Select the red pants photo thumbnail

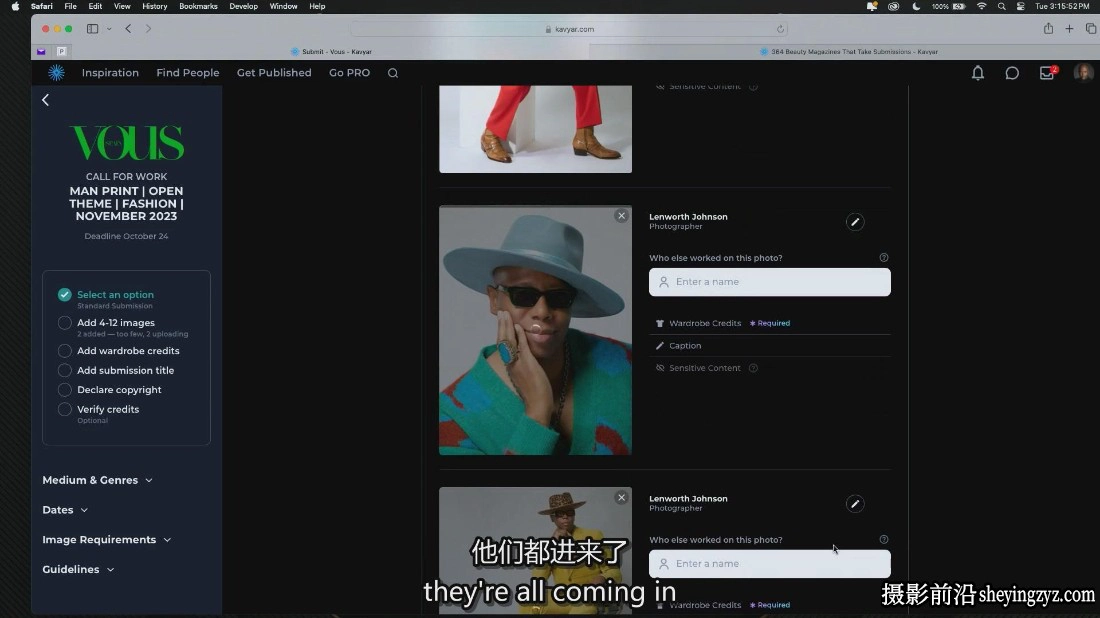pyautogui.click(x=535, y=129)
